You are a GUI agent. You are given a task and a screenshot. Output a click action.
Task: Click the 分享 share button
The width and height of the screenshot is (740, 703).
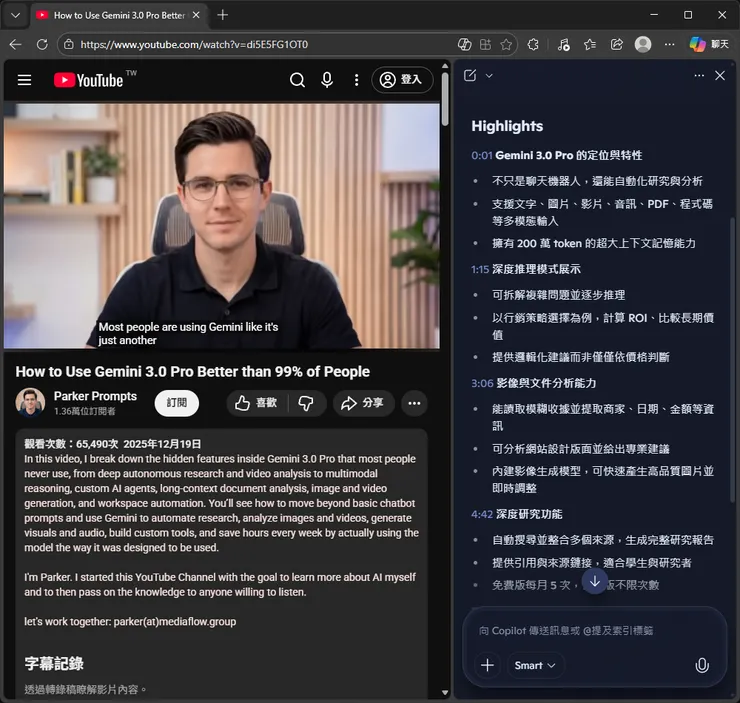tap(363, 403)
